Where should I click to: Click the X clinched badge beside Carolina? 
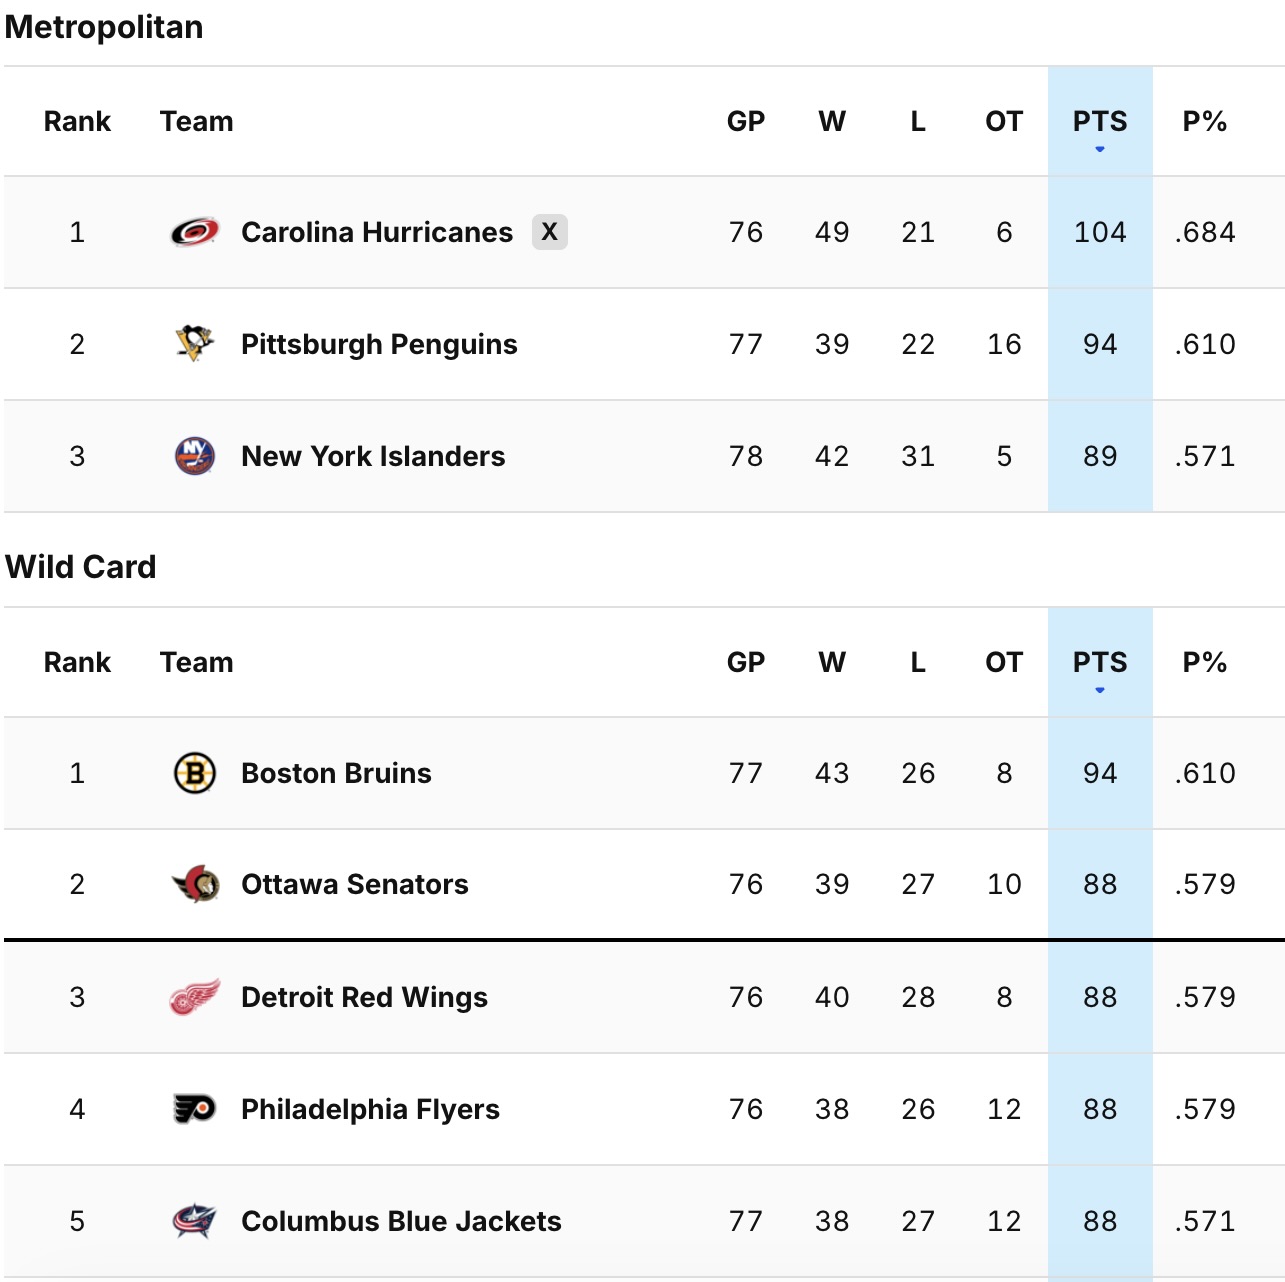549,232
